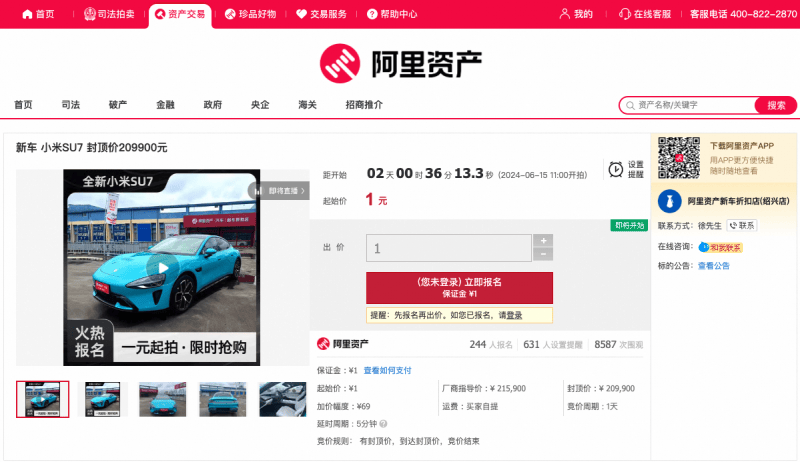This screenshot has width=800, height=462.
Task: Go to 首页 in the top red bar
Action: 38,14
